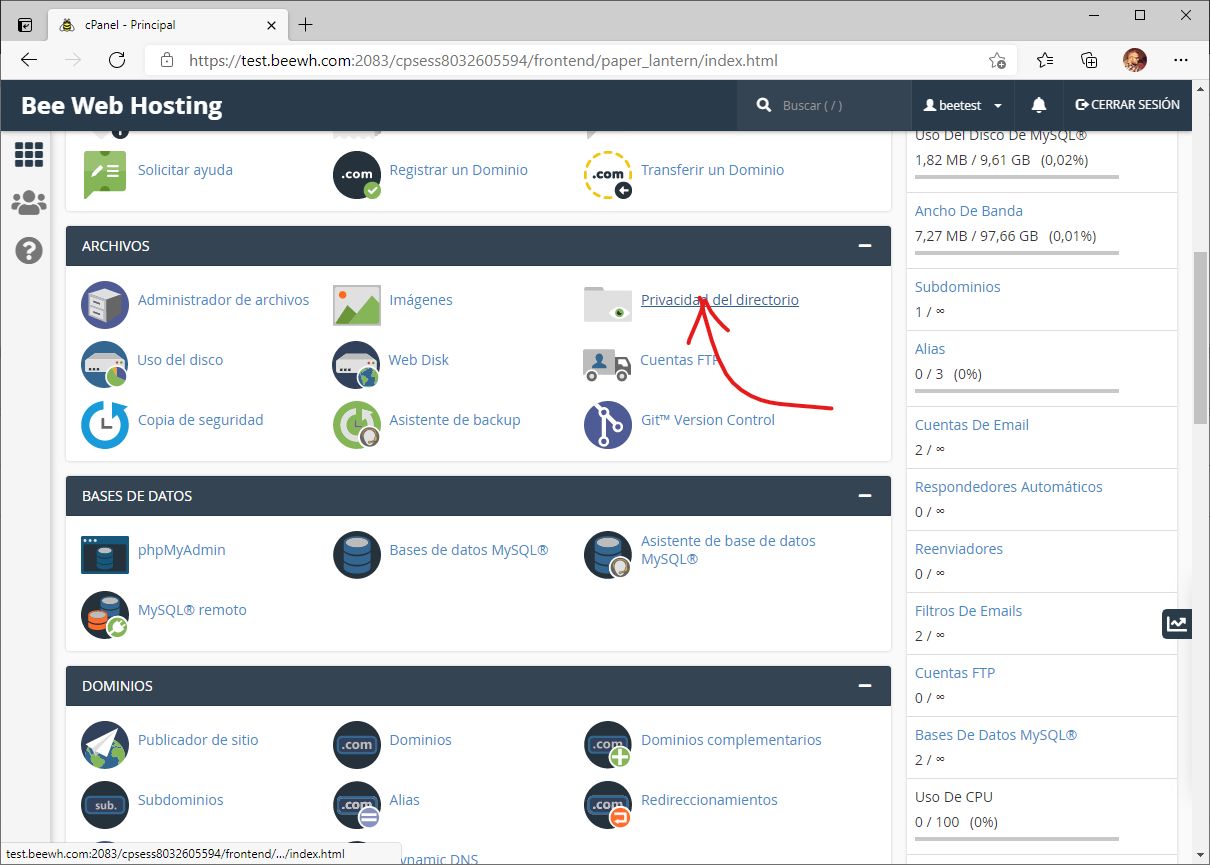Click the Bee Web Hosting logo
Viewport: 1210px width, 865px height.
(122, 105)
